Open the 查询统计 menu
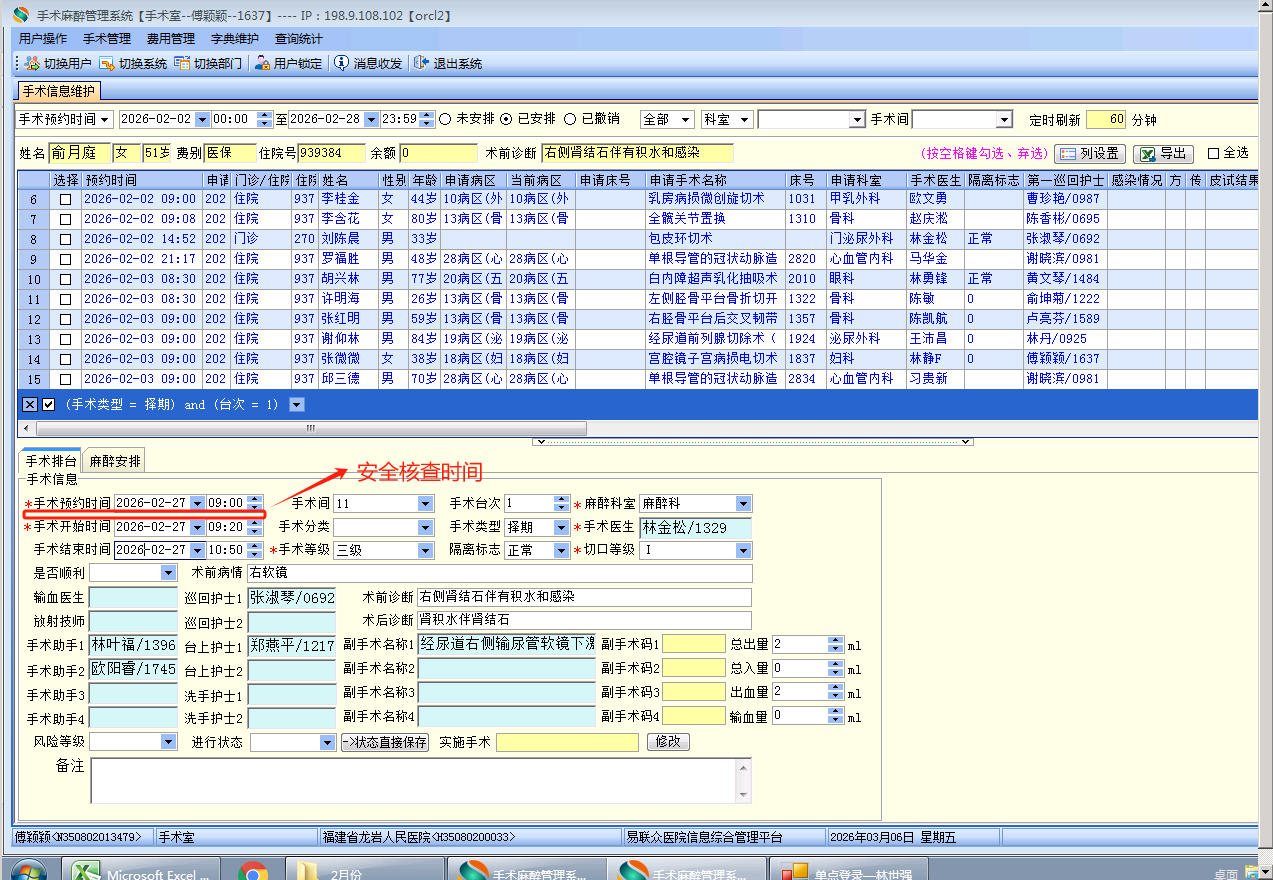The image size is (1273, 880). coord(299,39)
